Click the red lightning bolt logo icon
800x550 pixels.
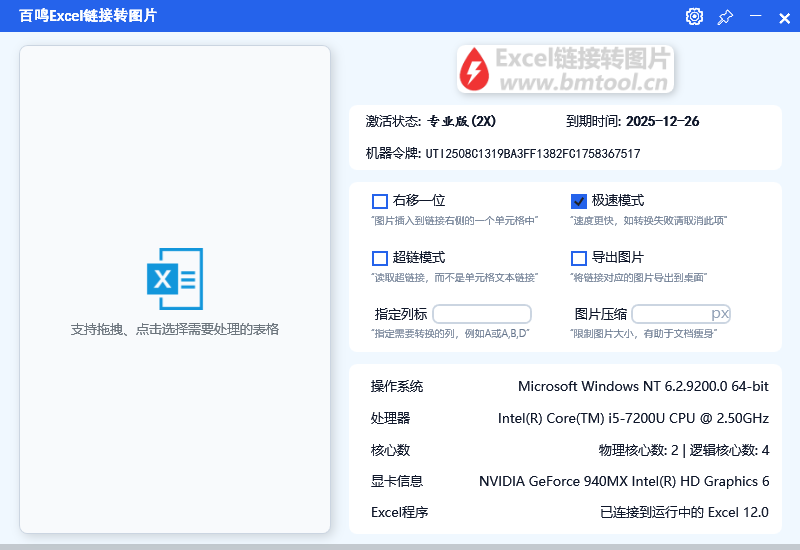(x=474, y=69)
